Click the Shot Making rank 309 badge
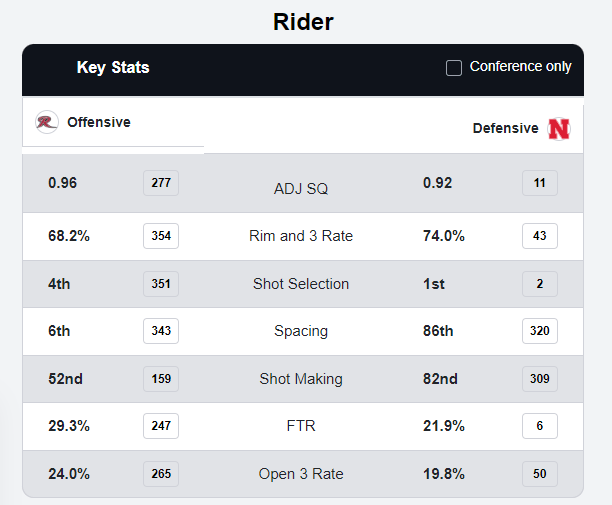 539,379
